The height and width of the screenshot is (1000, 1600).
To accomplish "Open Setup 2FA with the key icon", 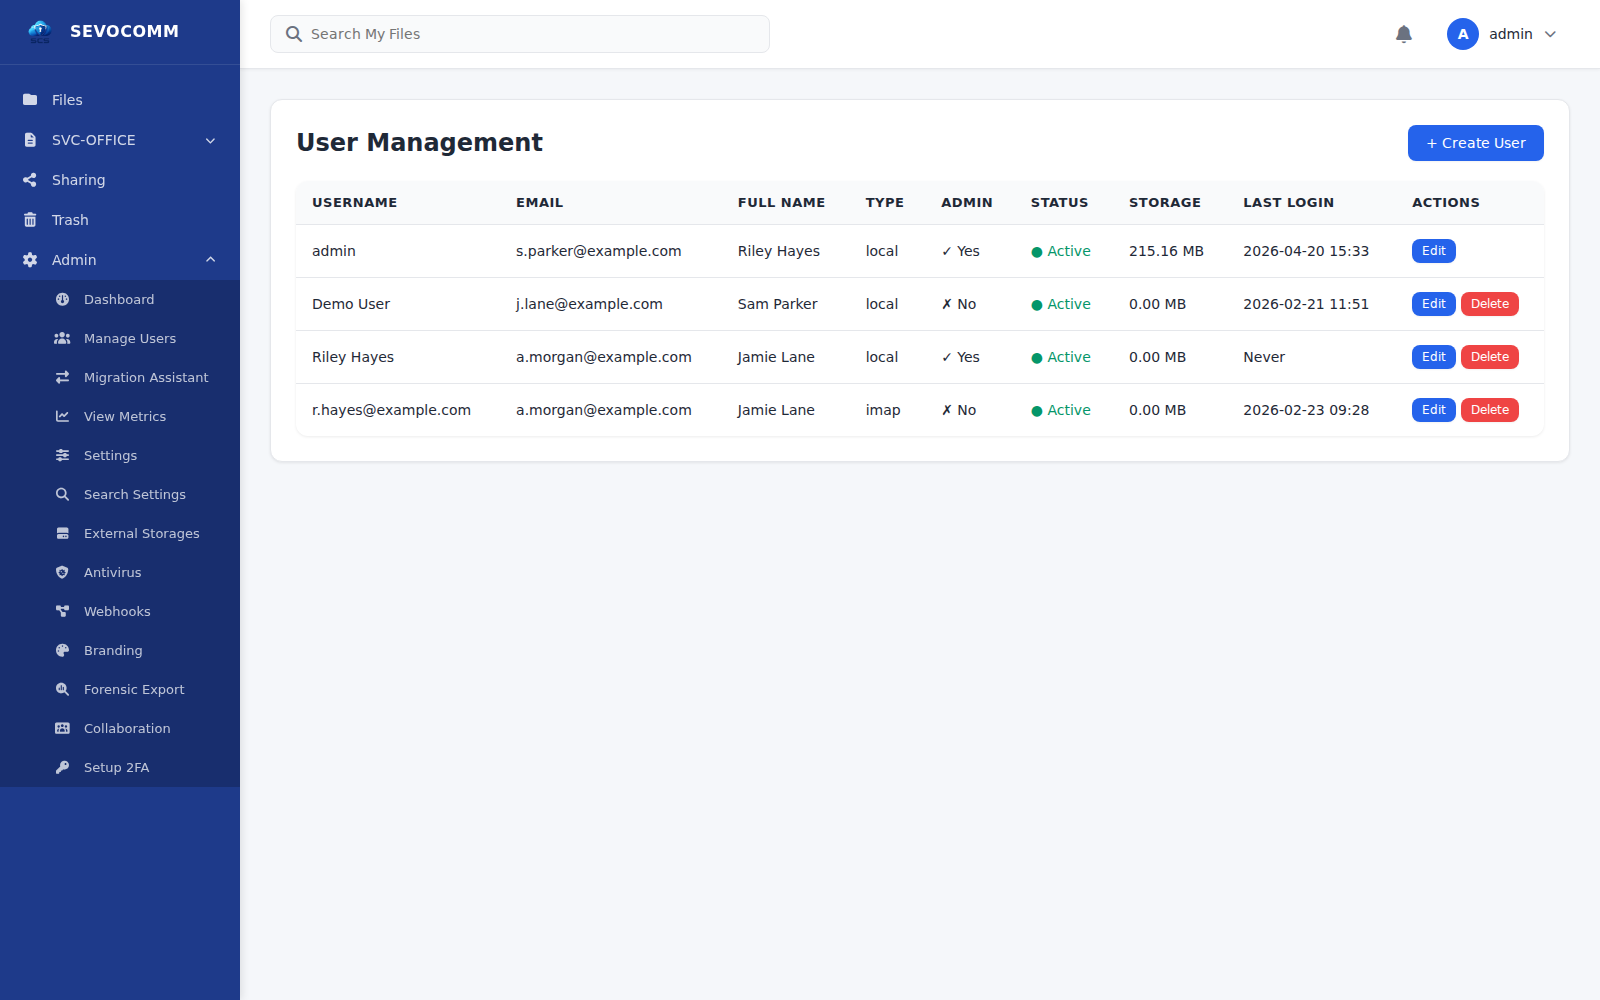I will (x=62, y=767).
